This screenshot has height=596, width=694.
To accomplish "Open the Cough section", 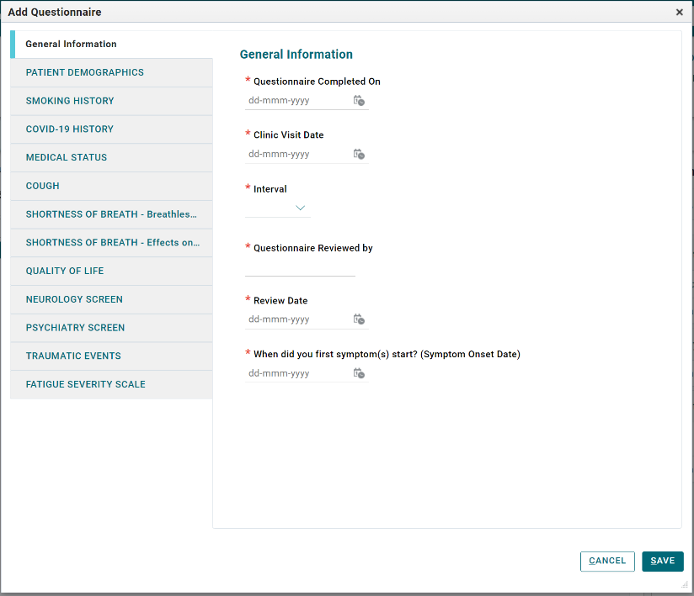I will point(43,186).
